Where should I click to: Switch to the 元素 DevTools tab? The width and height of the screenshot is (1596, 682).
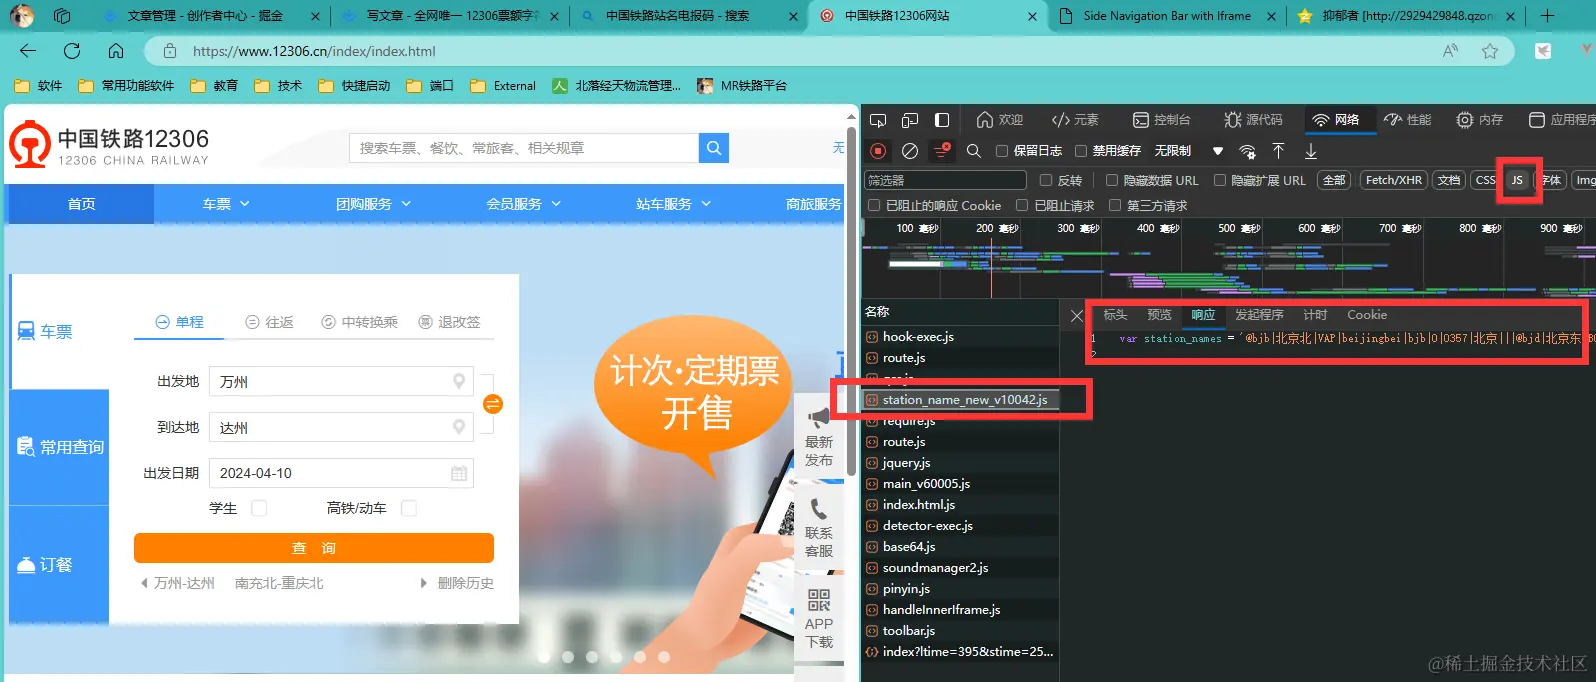(x=1075, y=120)
